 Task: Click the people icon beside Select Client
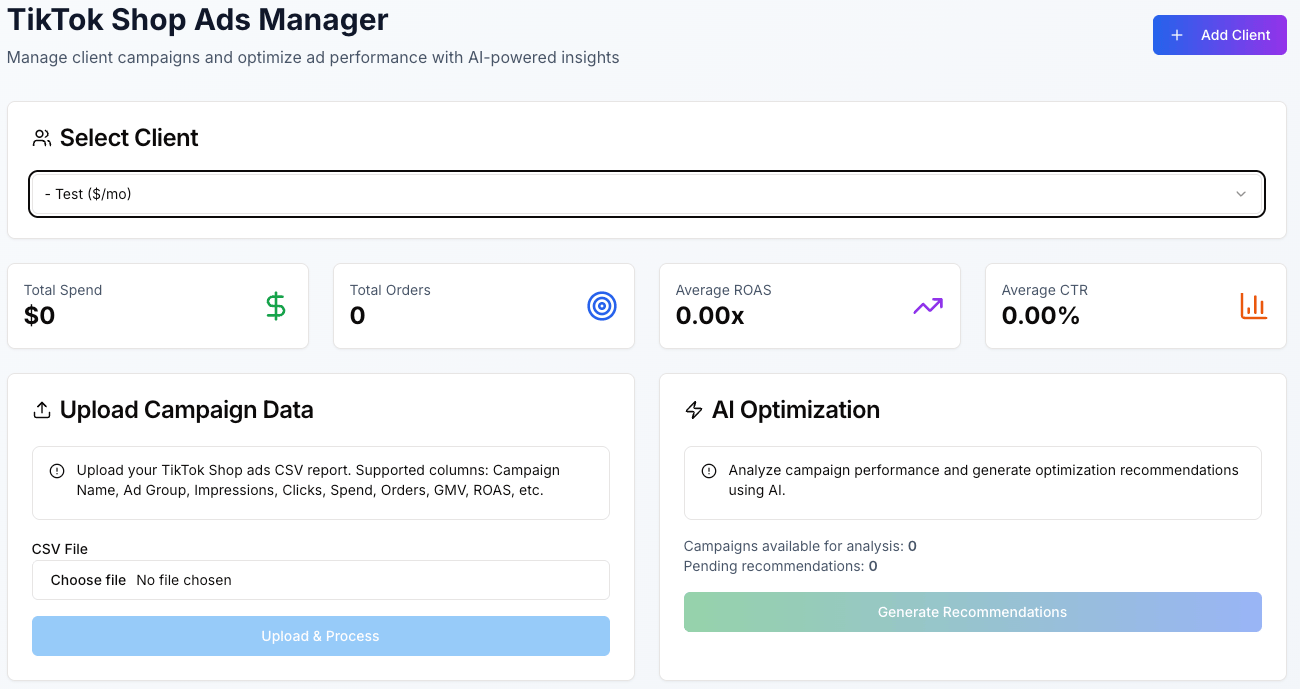tap(42, 138)
